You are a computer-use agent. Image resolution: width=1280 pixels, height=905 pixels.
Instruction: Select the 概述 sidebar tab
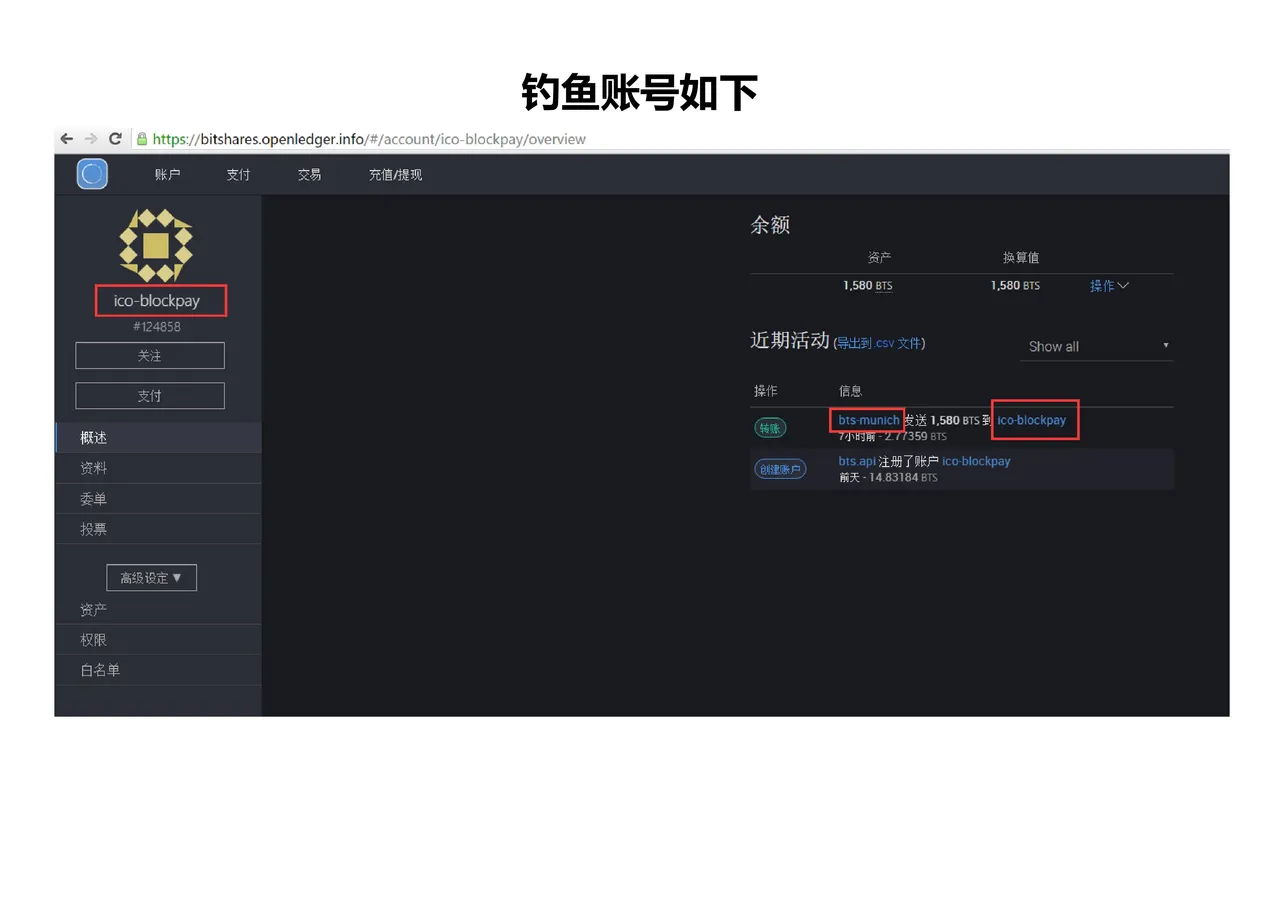click(159, 438)
